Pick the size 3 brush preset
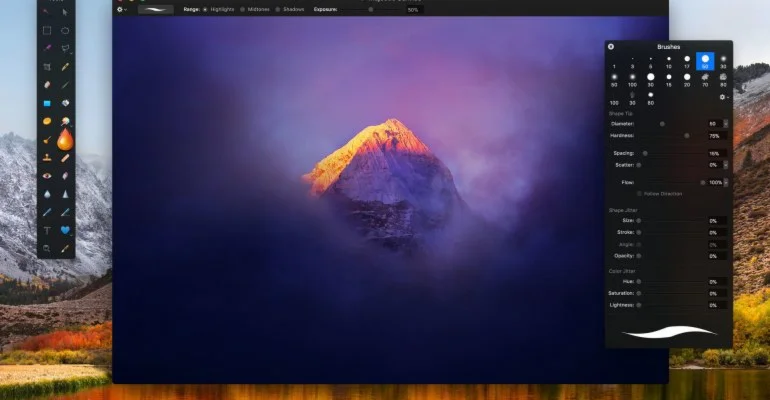 (632, 62)
